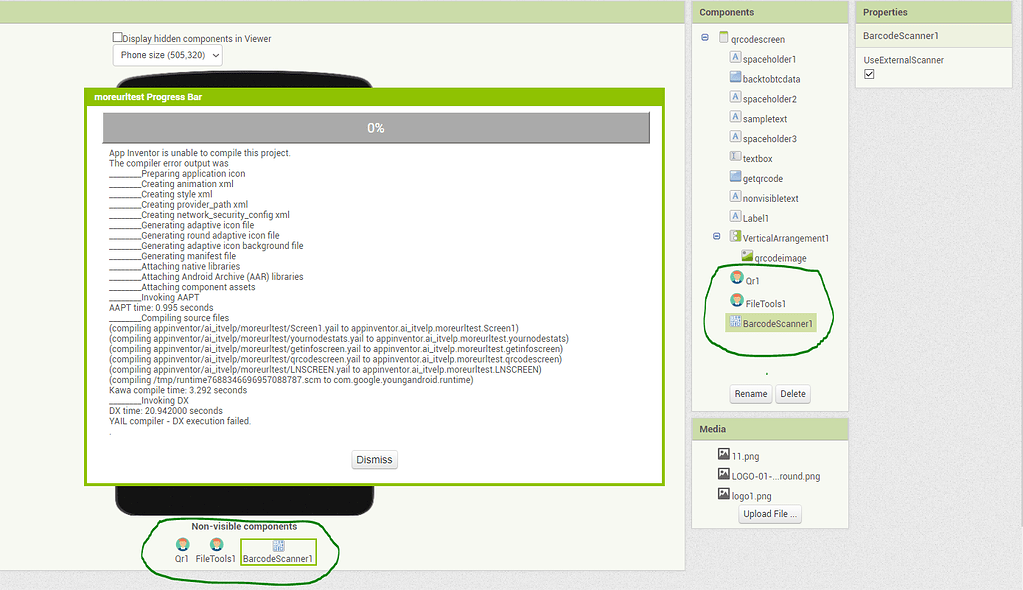Click the textbox icon in the Components tree
Screen dimensions: 1023x590
pos(735,157)
